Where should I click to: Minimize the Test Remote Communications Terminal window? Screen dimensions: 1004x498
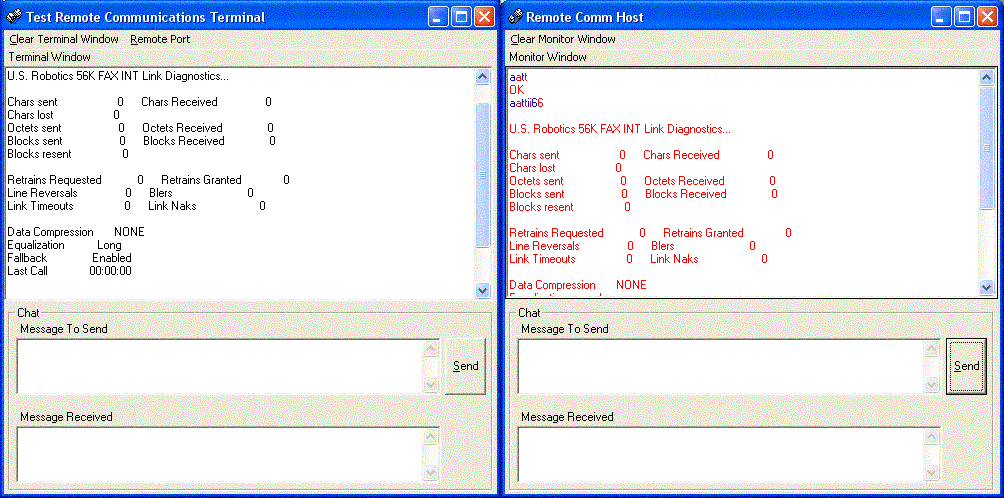[439, 17]
